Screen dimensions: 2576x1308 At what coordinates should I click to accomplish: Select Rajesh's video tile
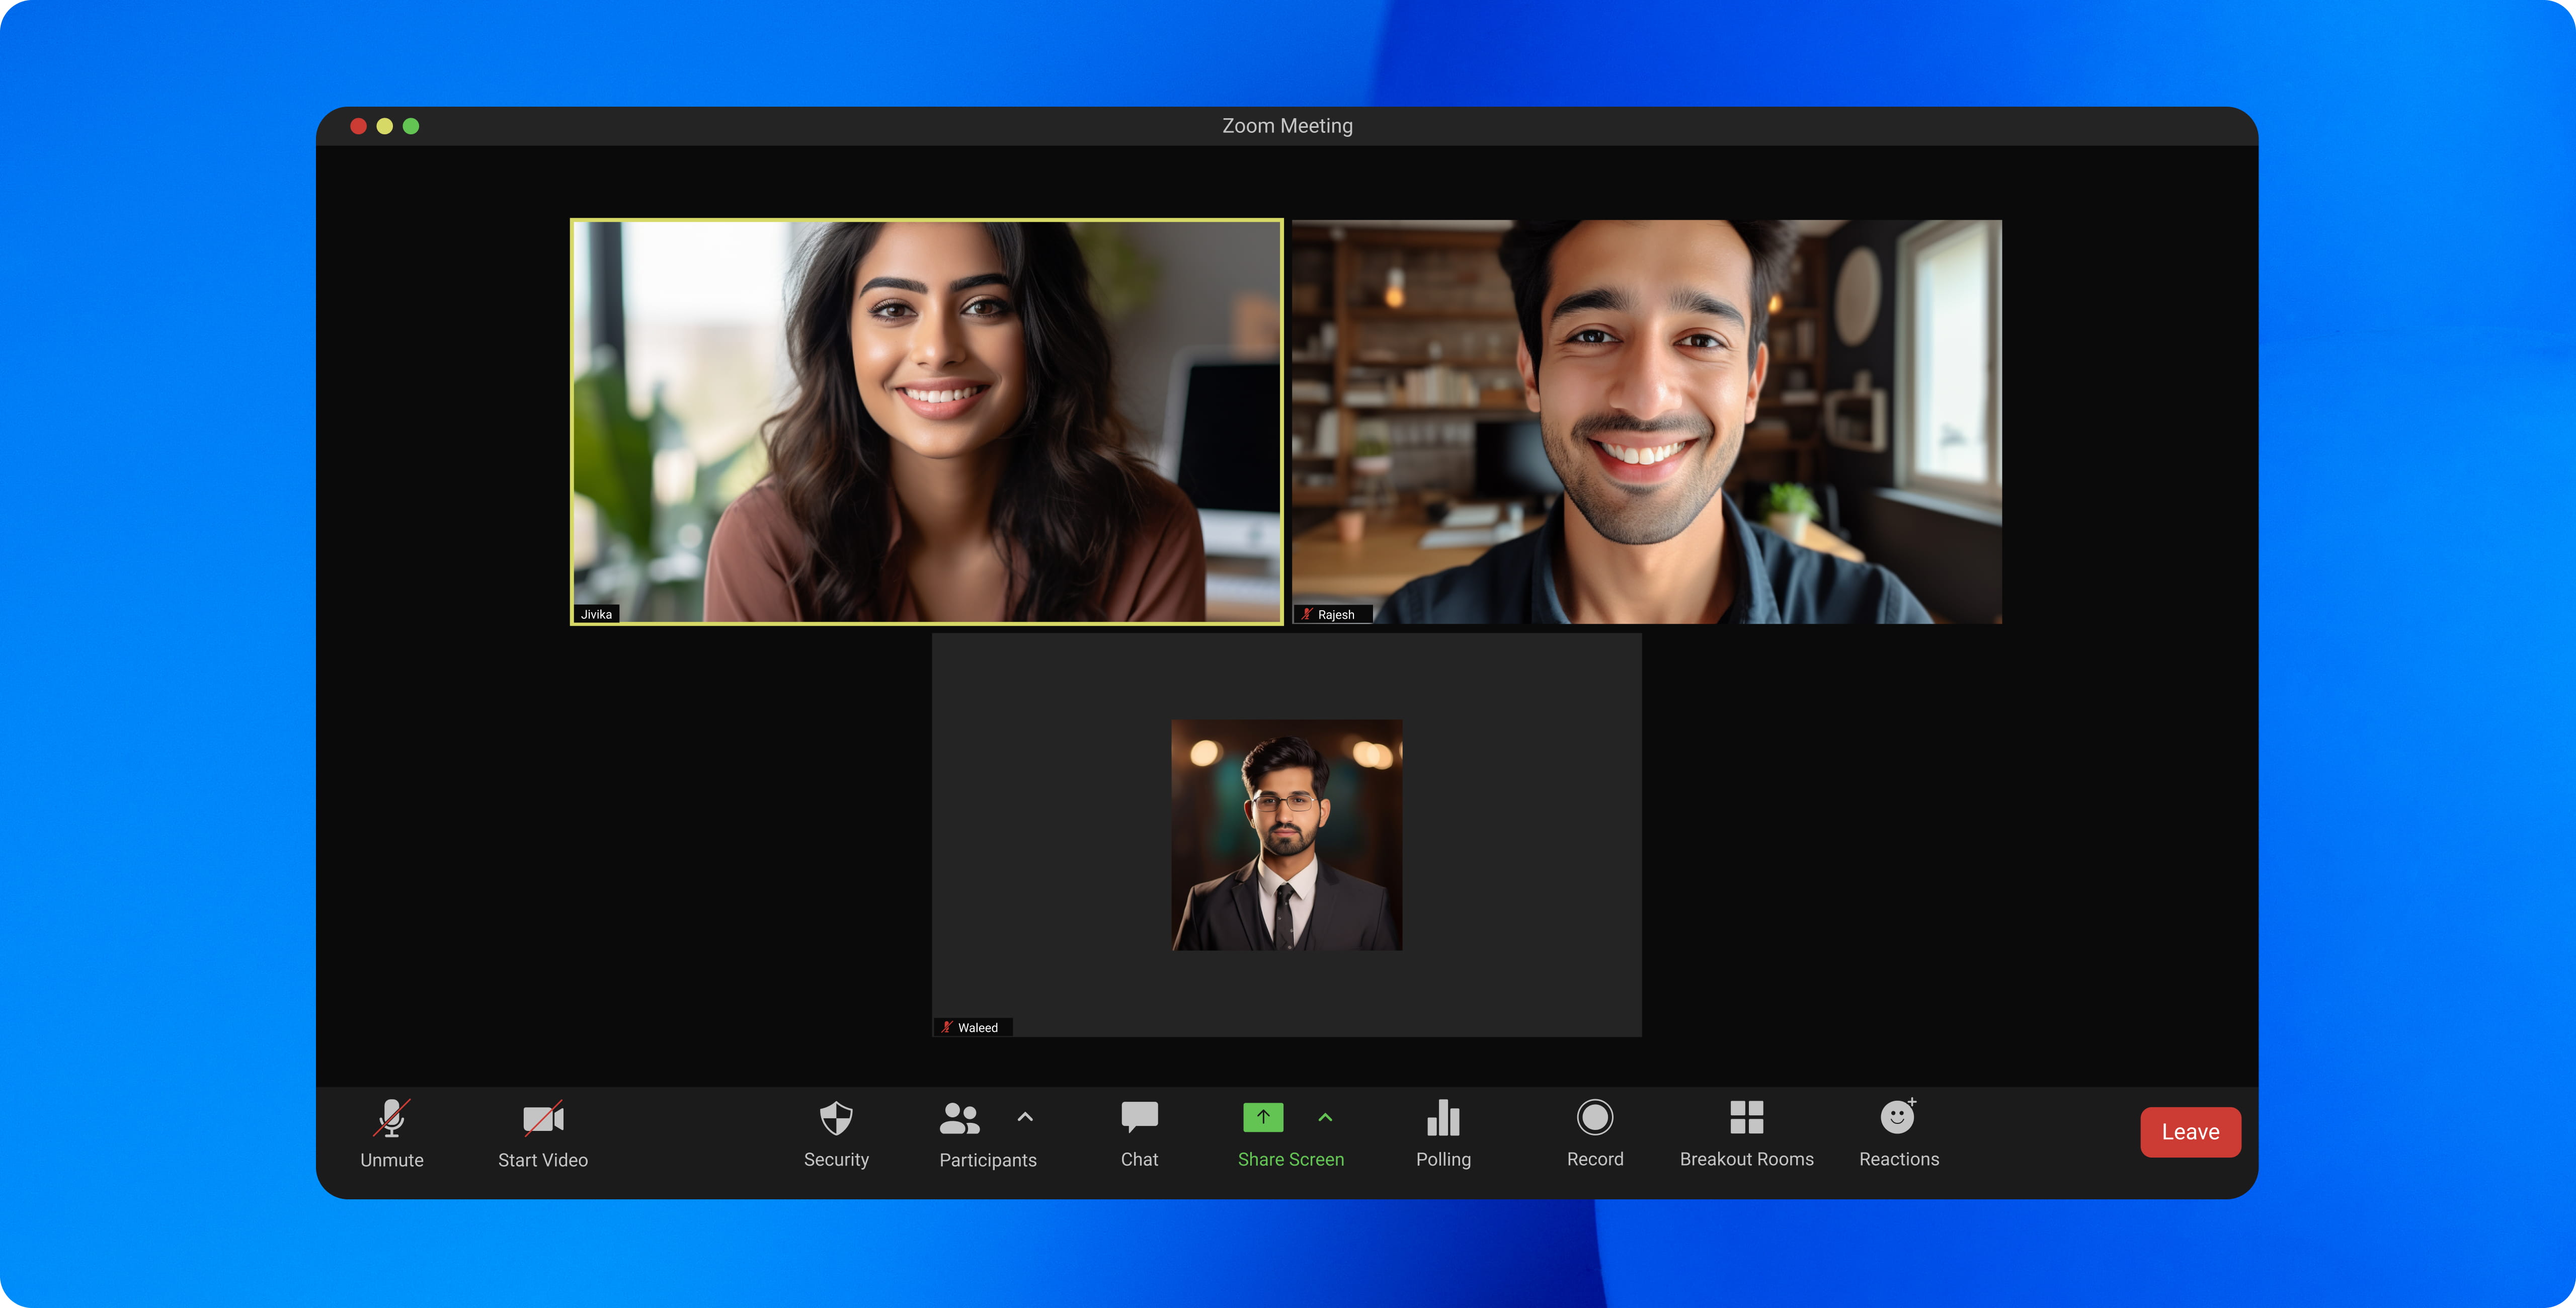[1647, 422]
